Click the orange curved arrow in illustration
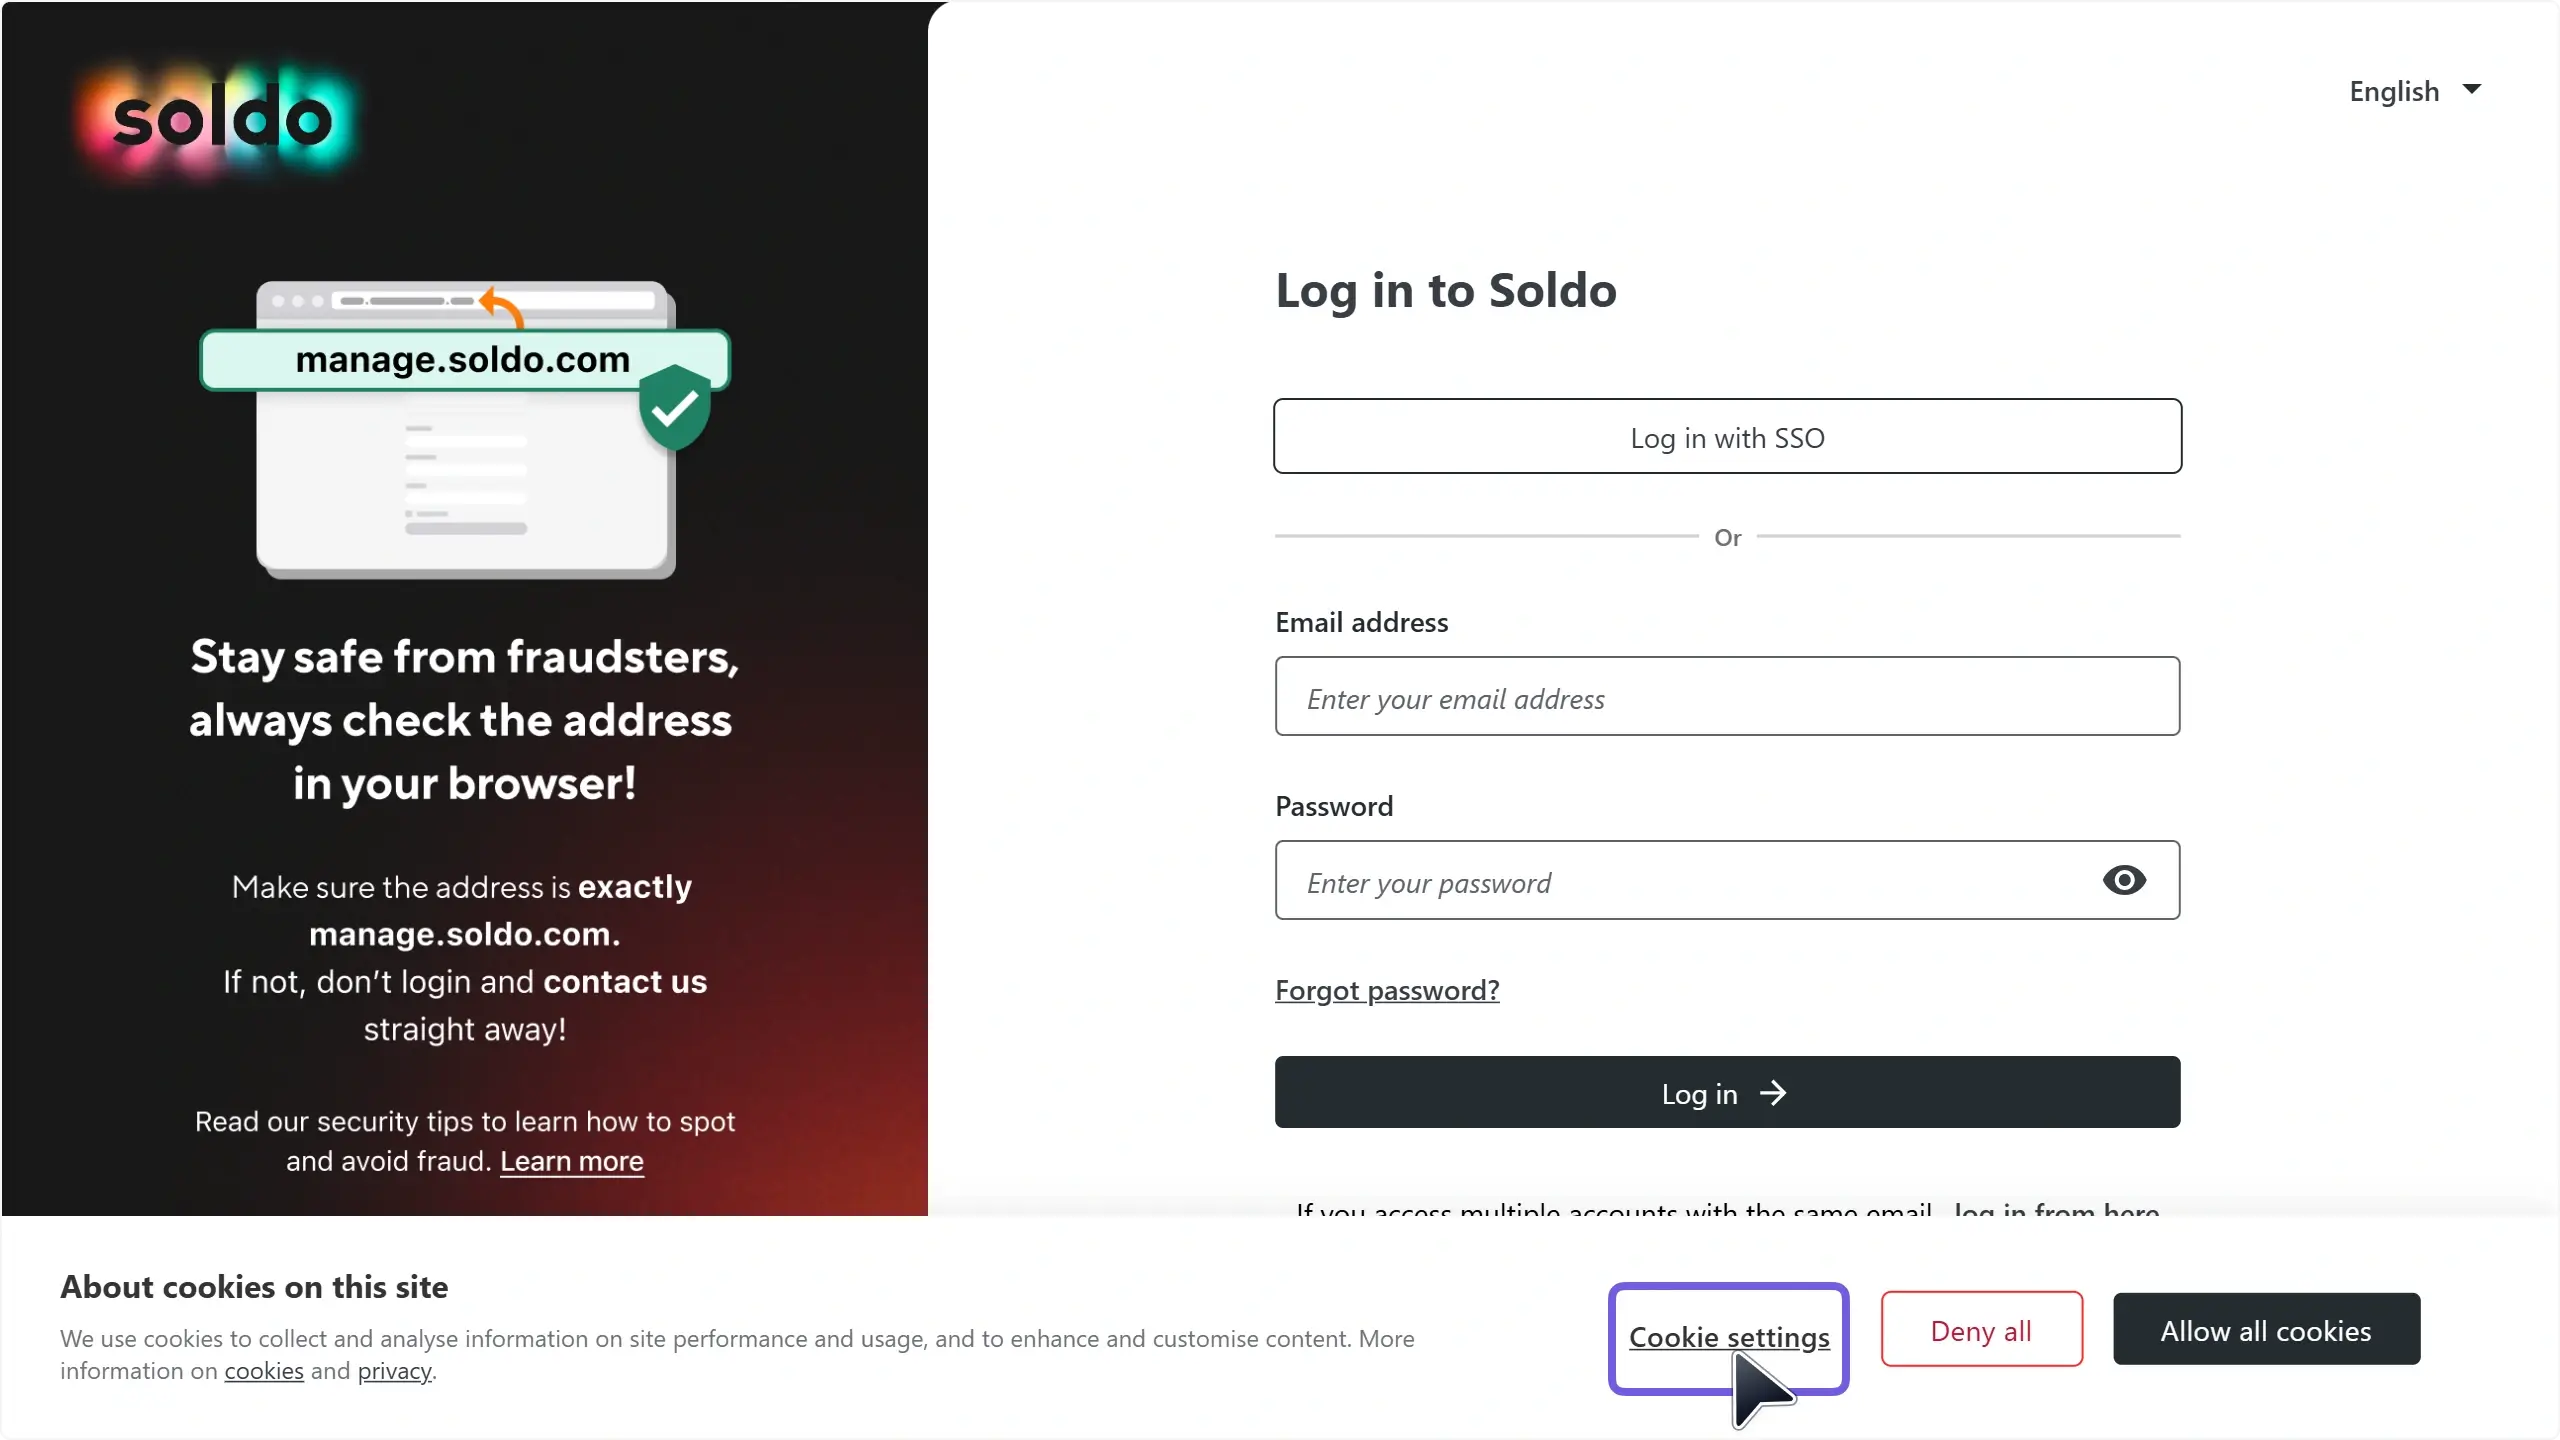The image size is (2560, 1440). point(501,307)
